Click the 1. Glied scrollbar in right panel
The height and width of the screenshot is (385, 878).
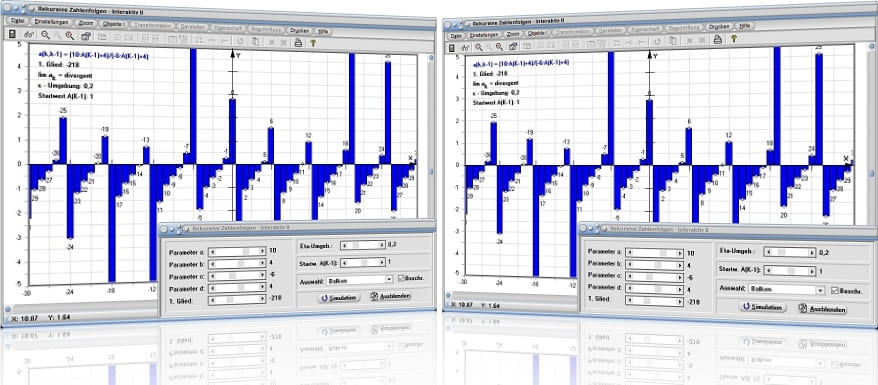pos(654,301)
